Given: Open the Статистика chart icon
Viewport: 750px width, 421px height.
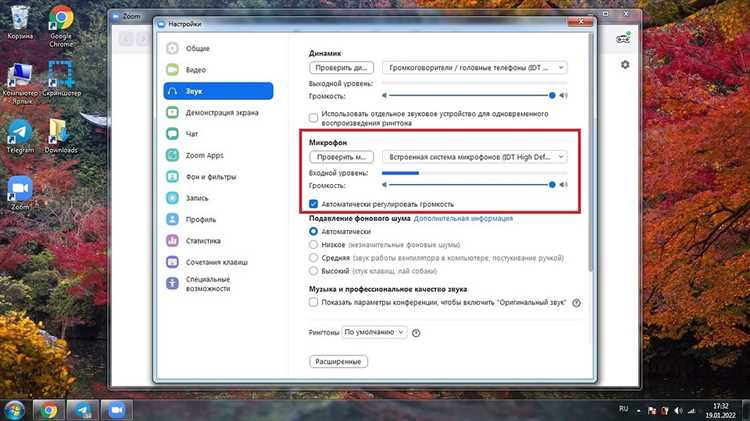Looking at the screenshot, I should click(172, 241).
